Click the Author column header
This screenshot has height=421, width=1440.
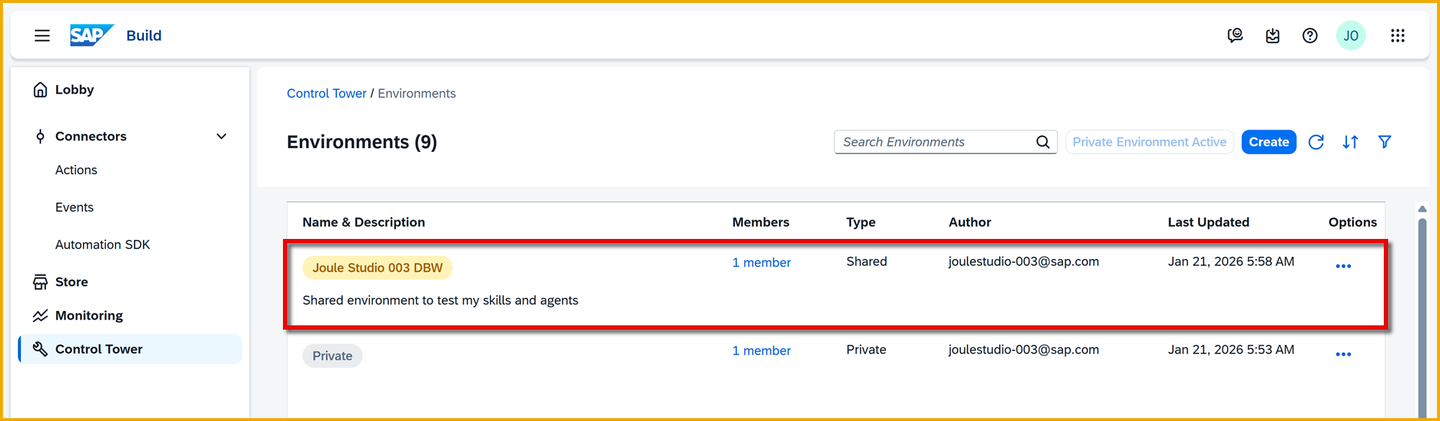pyautogui.click(x=970, y=223)
